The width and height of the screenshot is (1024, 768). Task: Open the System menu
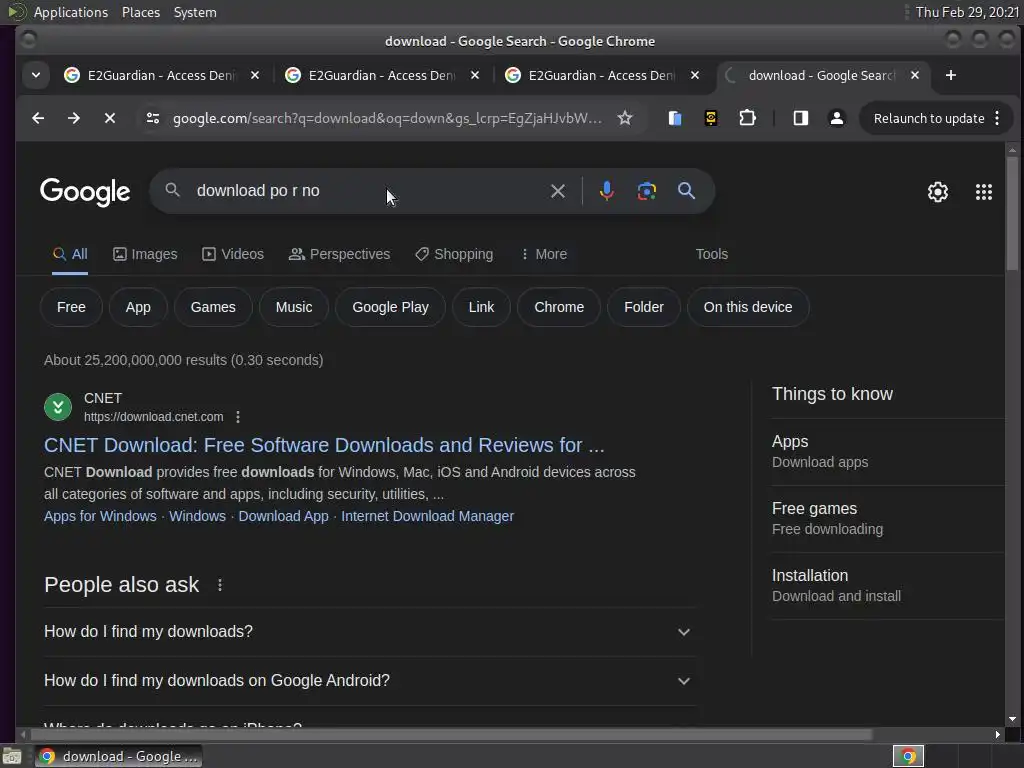[195, 12]
